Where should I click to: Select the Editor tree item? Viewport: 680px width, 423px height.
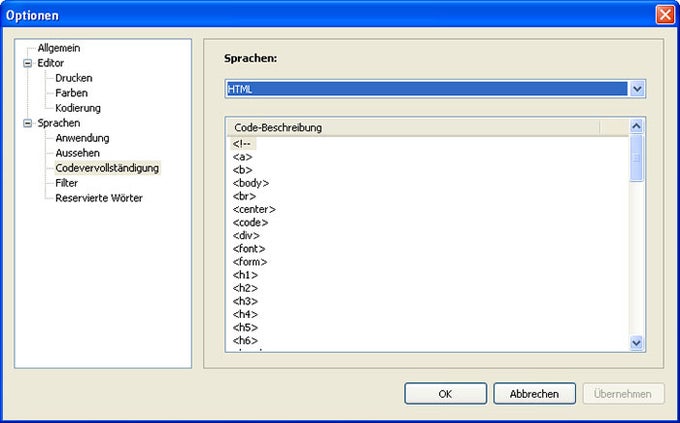(50, 63)
